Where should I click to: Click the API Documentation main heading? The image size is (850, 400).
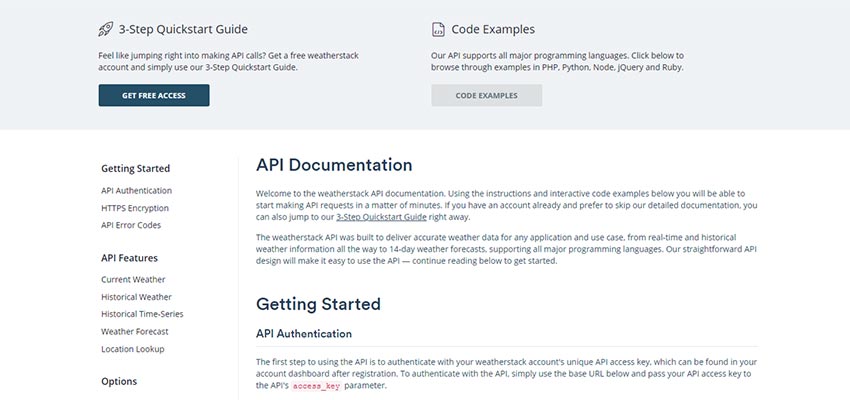point(334,165)
